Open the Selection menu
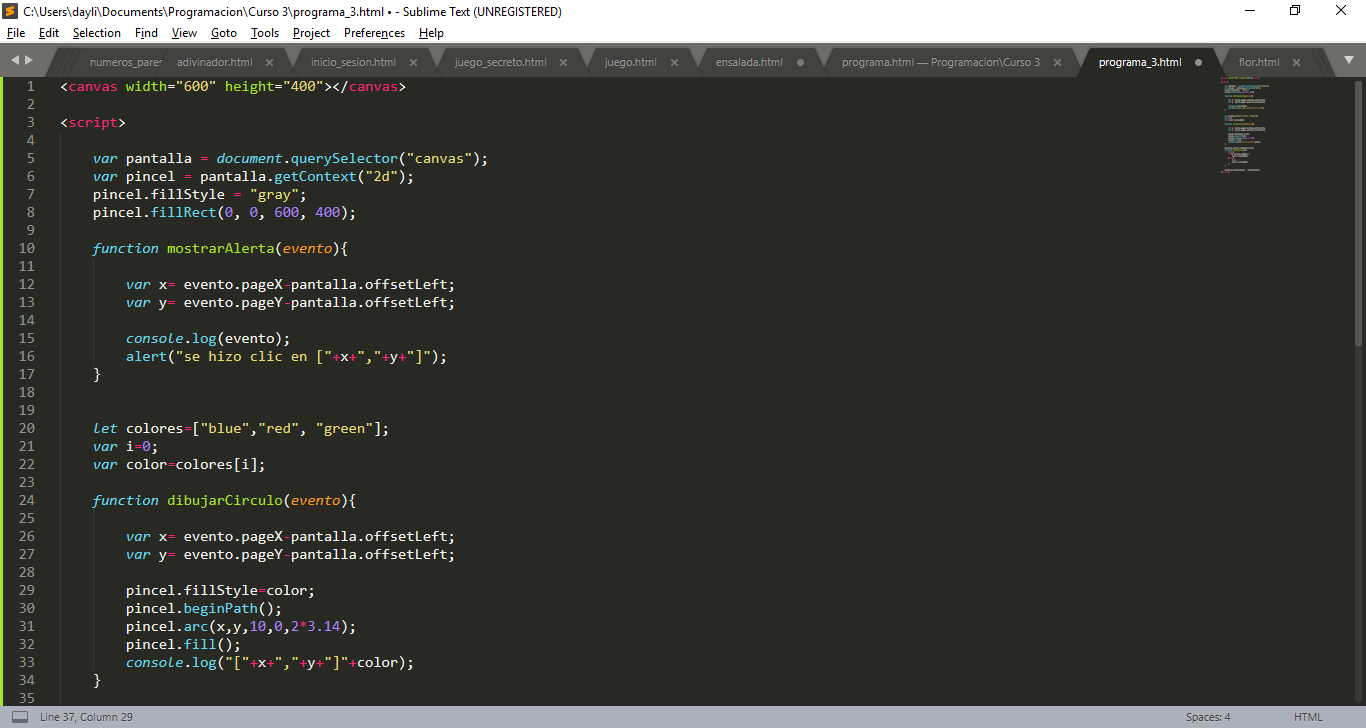This screenshot has height=728, width=1366. 97,33
